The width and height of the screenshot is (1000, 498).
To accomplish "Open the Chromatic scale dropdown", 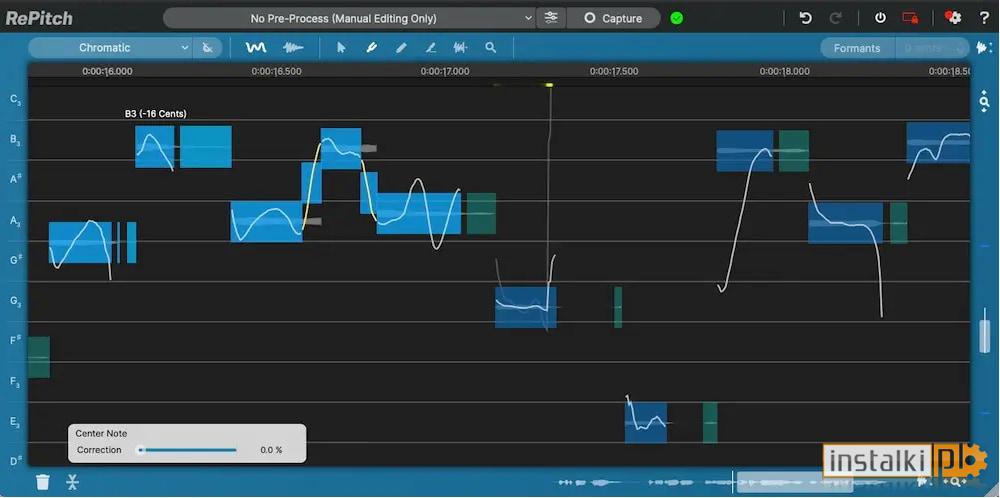I will click(x=110, y=48).
